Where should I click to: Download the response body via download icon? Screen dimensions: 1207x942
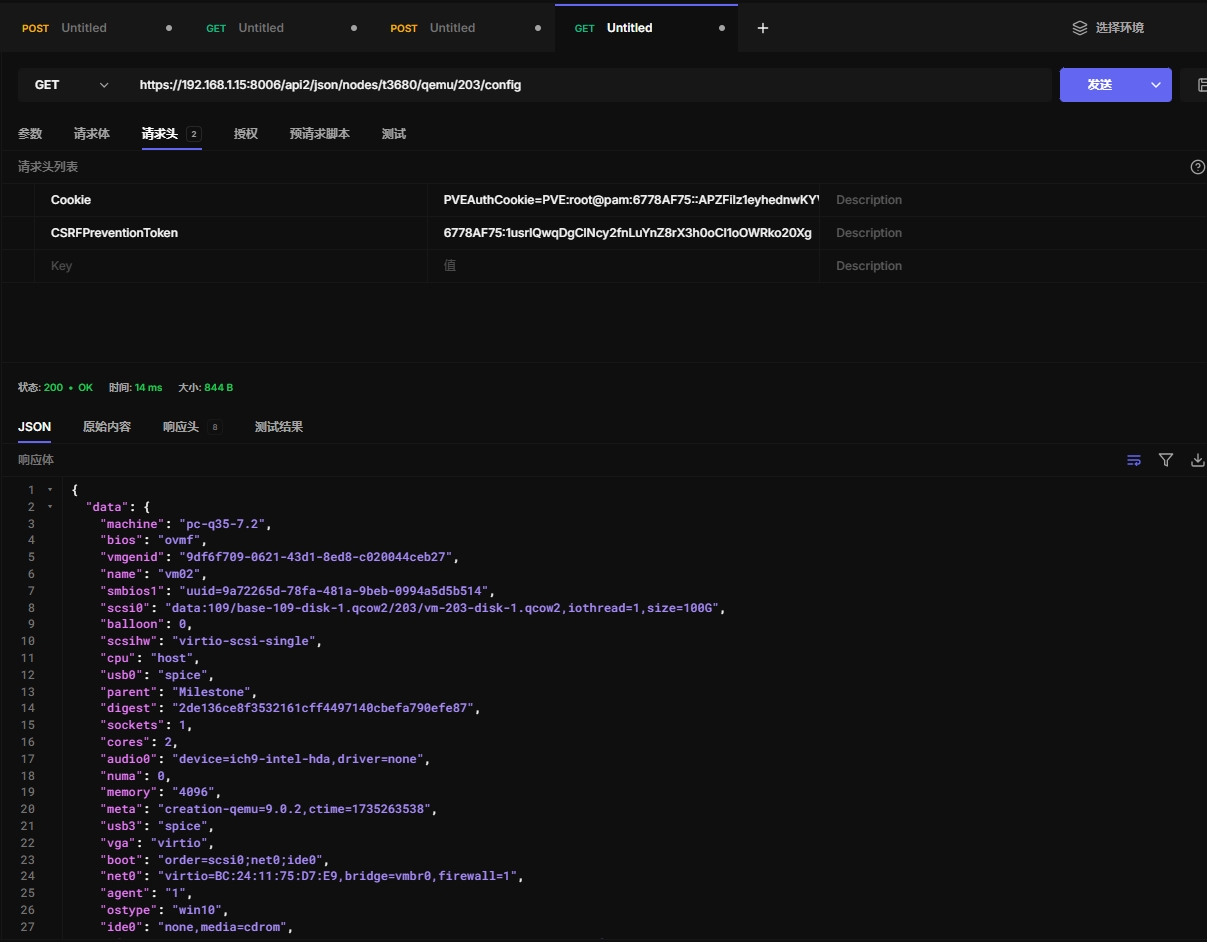(x=1197, y=460)
